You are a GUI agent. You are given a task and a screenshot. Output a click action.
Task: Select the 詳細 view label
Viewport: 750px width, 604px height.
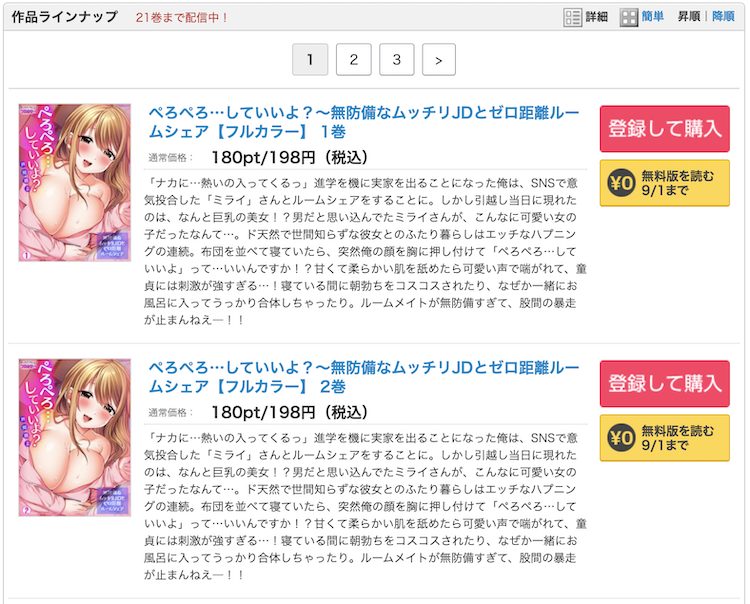coord(596,17)
